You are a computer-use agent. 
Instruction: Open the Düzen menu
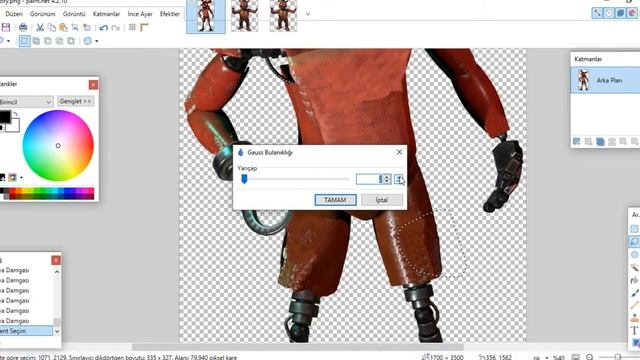(x=14, y=14)
